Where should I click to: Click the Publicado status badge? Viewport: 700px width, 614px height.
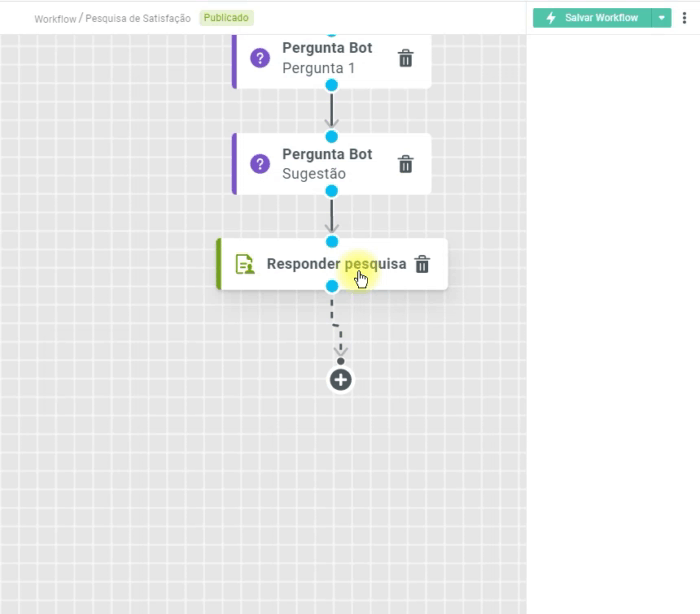(x=226, y=18)
